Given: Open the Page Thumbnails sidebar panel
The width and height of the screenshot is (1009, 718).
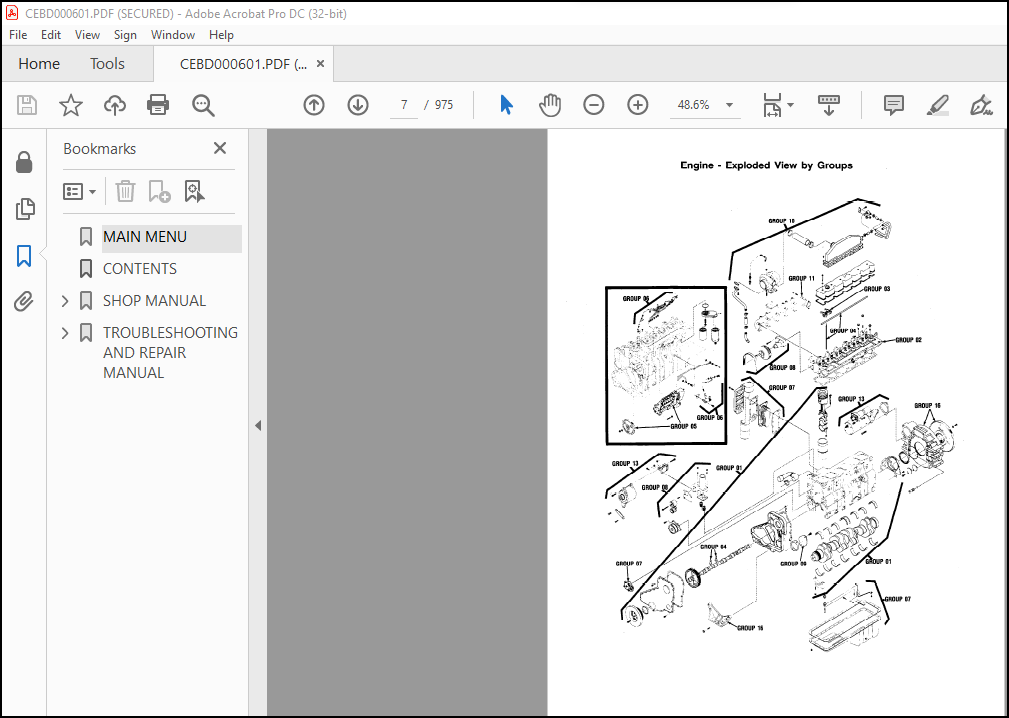Looking at the screenshot, I should (24, 209).
